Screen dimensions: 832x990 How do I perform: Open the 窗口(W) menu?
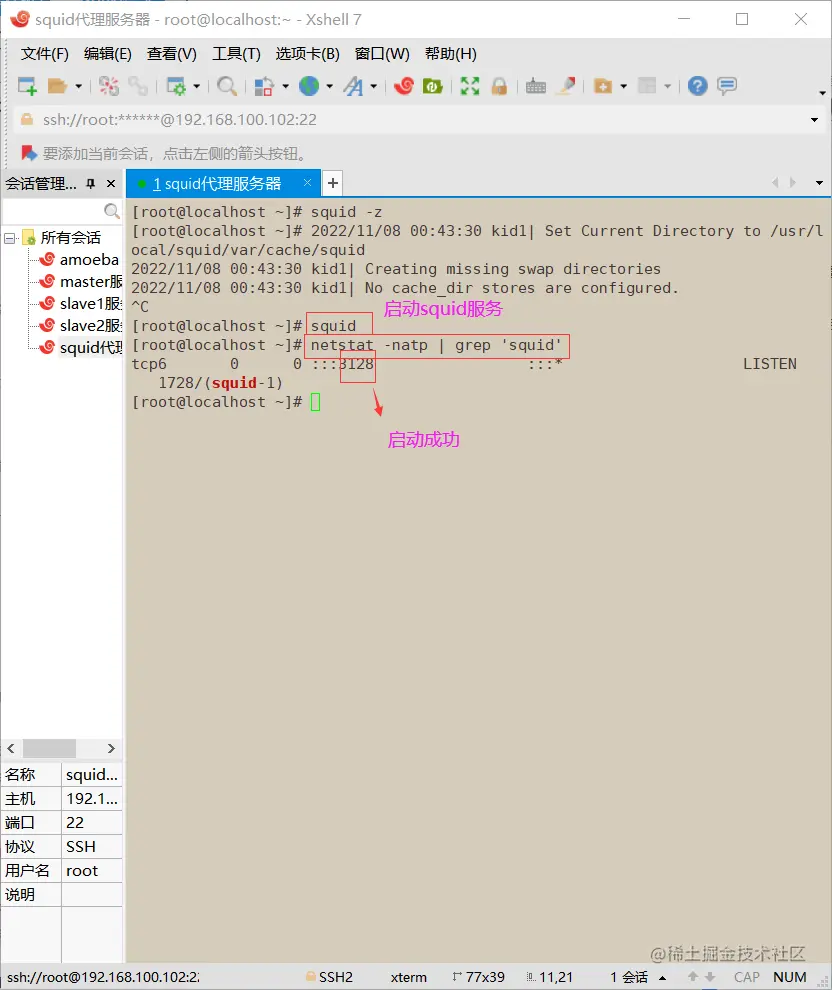click(x=382, y=54)
